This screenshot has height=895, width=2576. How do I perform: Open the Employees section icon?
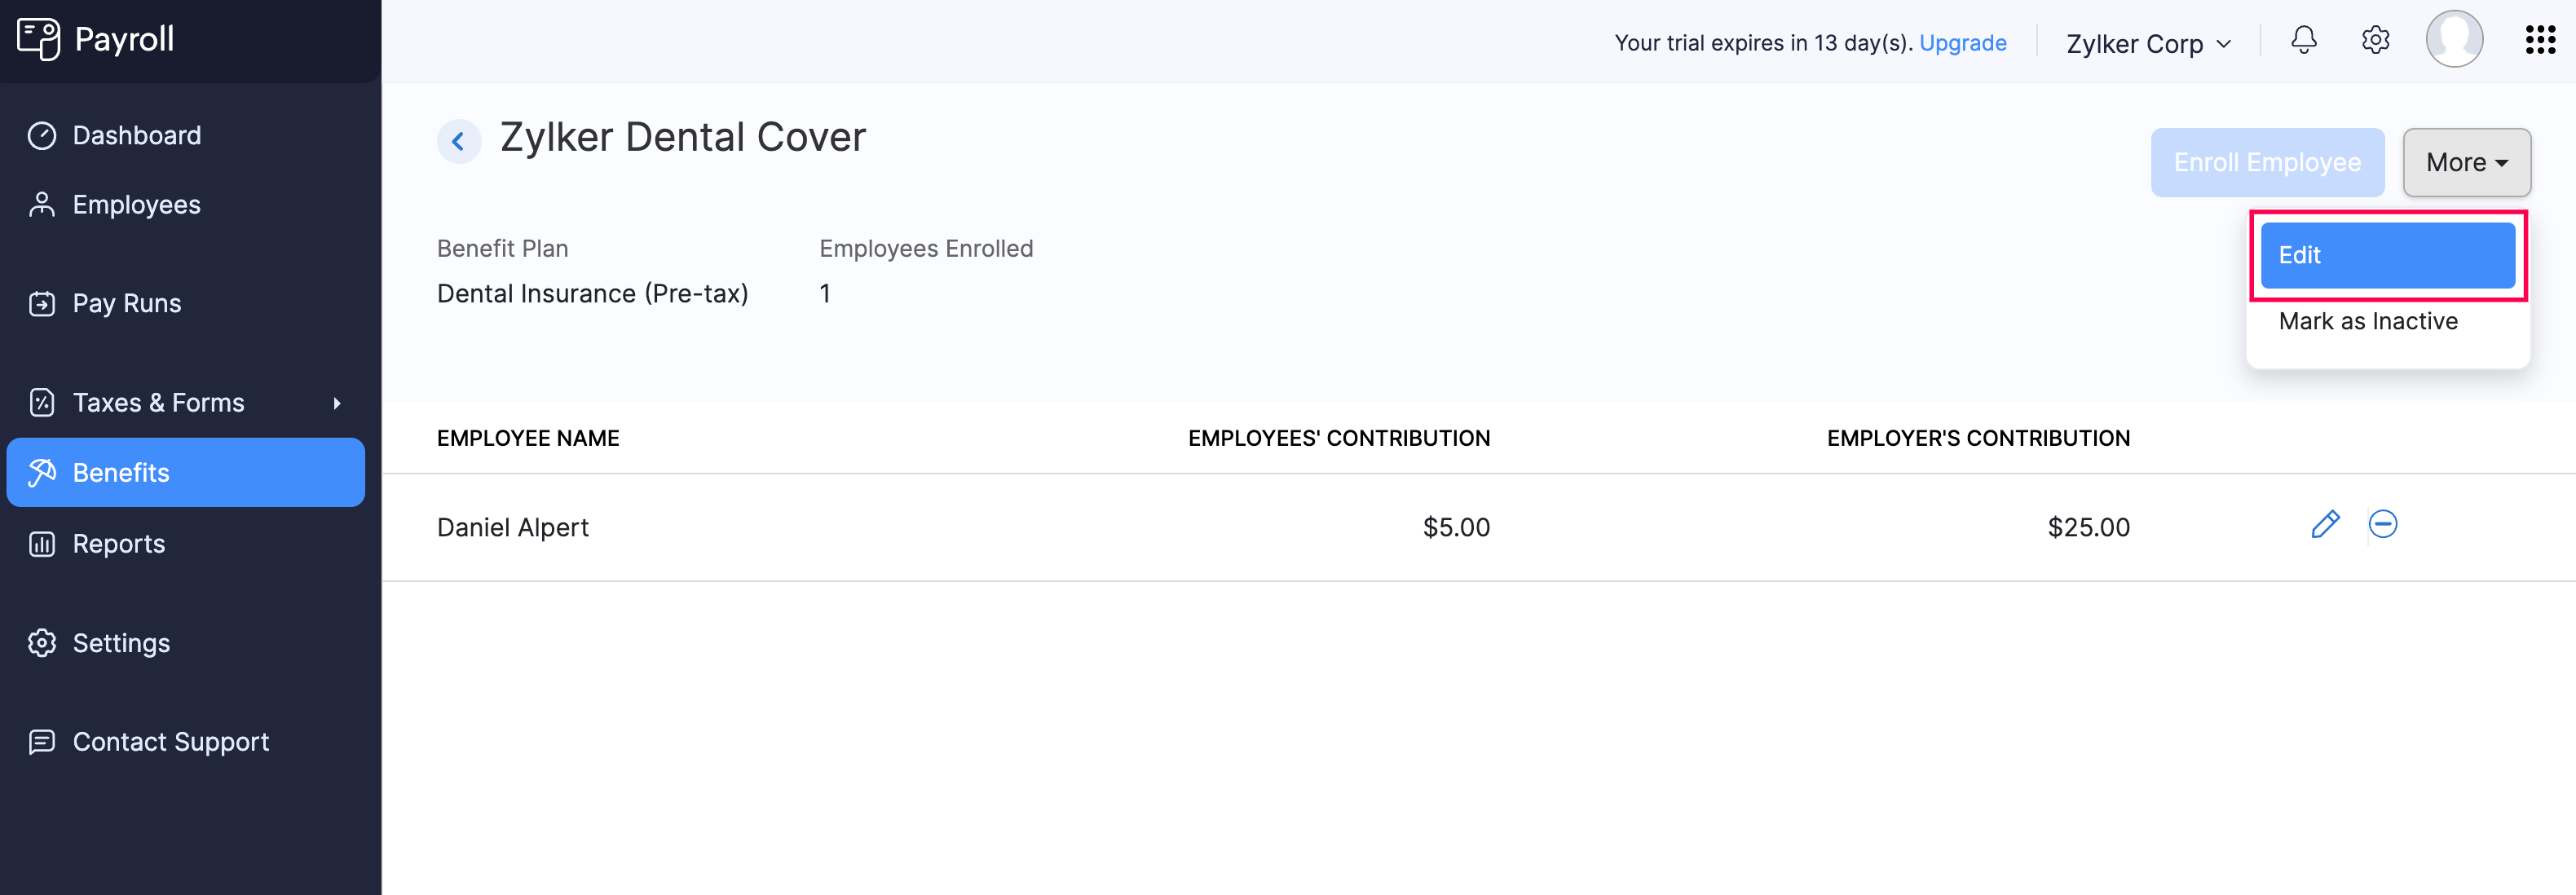pos(41,204)
